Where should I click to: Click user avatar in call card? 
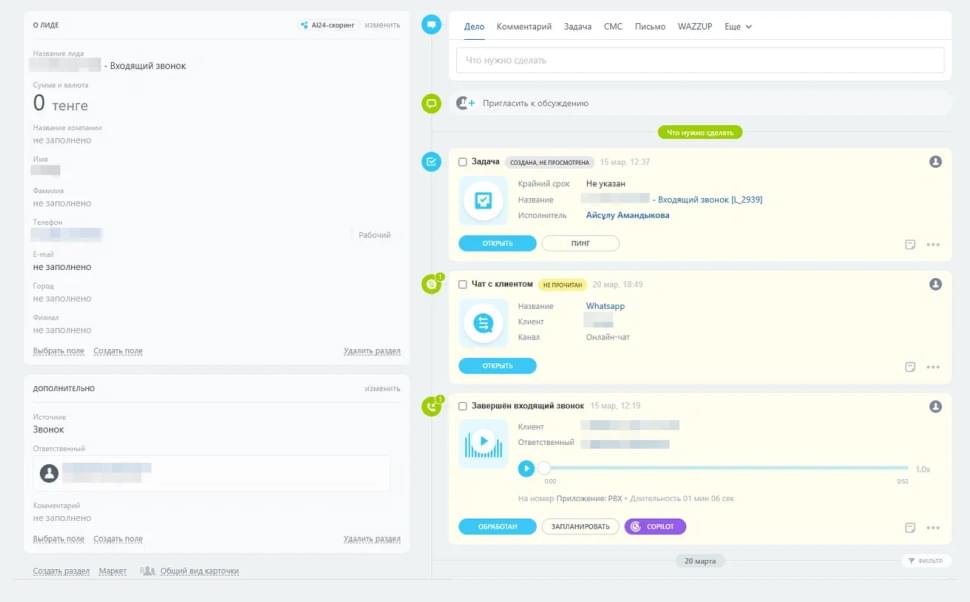click(x=935, y=406)
